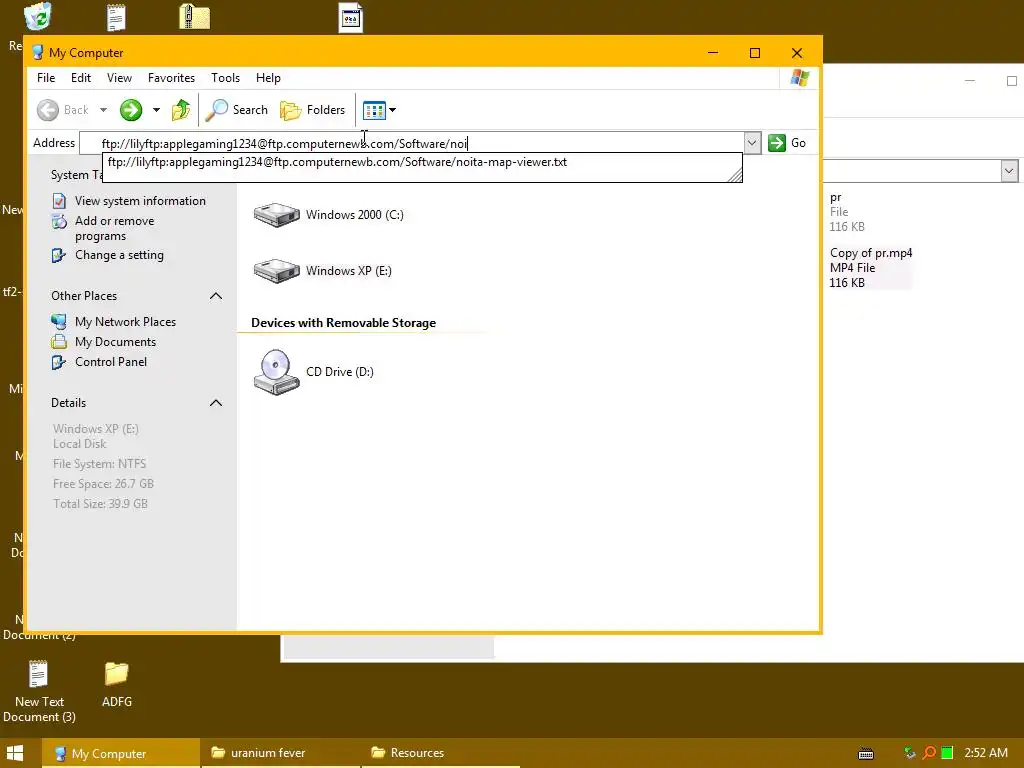Select the Recycle Bin desktop icon

[37, 16]
